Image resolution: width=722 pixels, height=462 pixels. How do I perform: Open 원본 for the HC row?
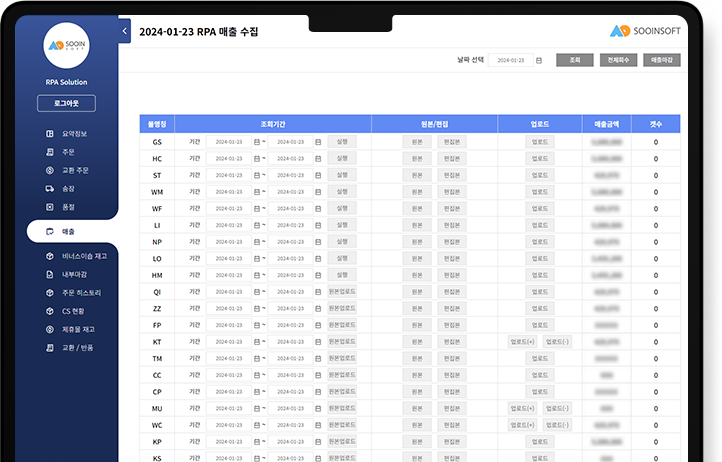pos(417,158)
